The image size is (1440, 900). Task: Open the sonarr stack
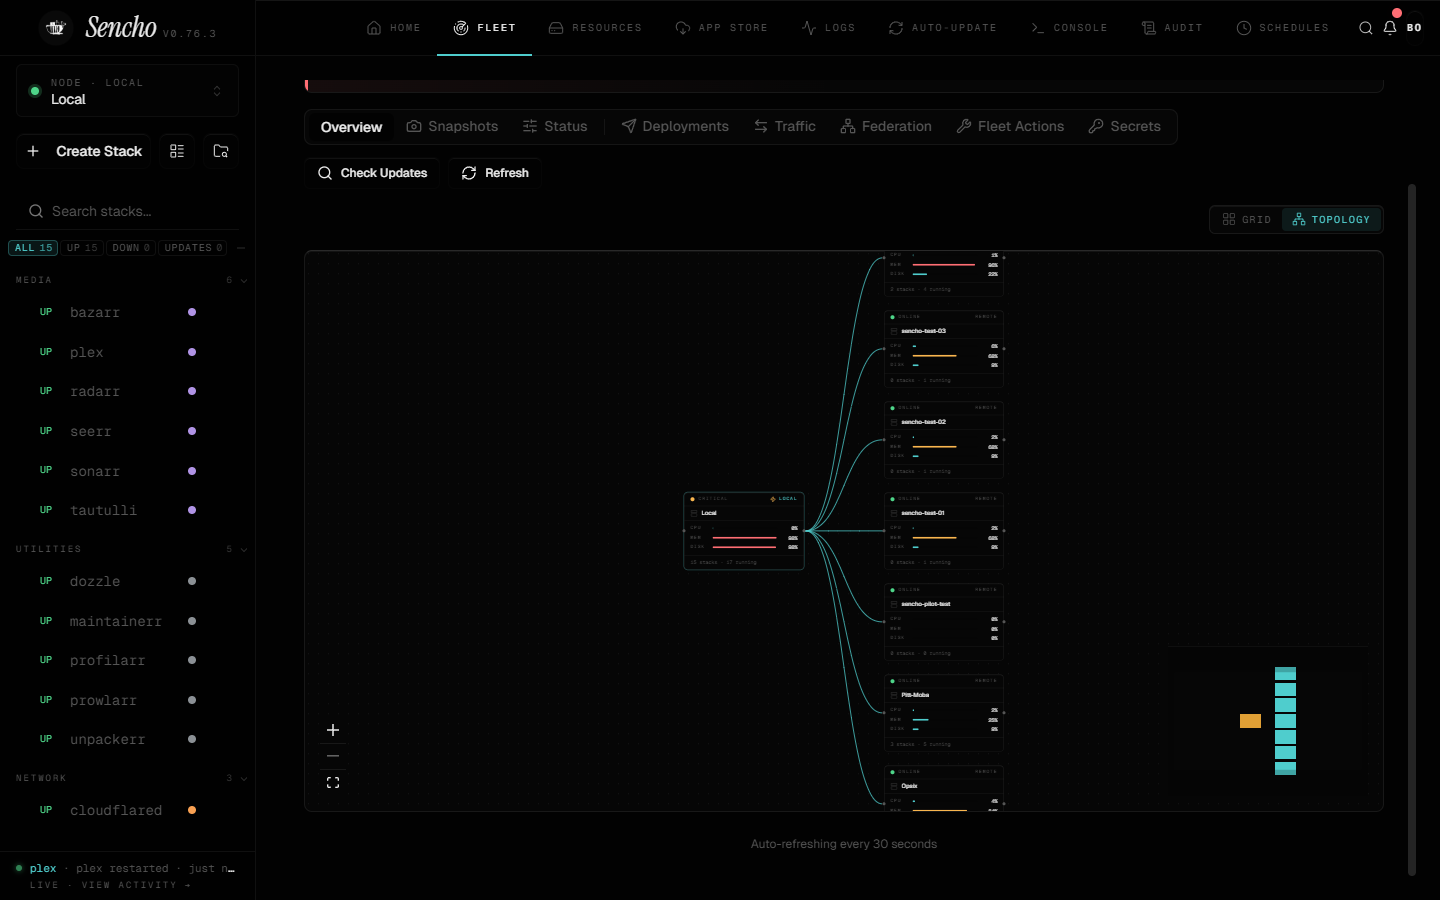pyautogui.click(x=127, y=471)
